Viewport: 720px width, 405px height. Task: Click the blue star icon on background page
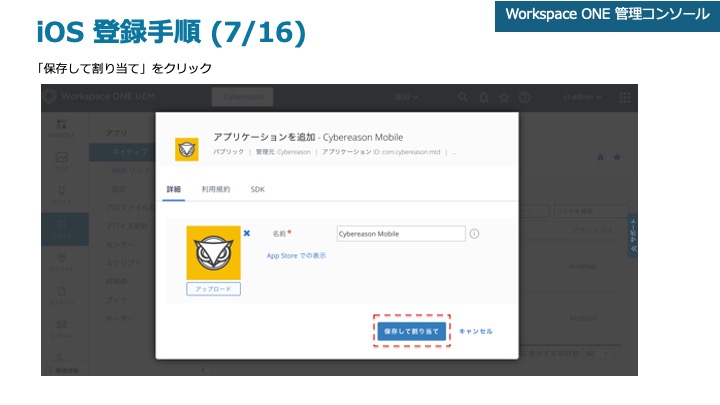pyautogui.click(x=617, y=157)
